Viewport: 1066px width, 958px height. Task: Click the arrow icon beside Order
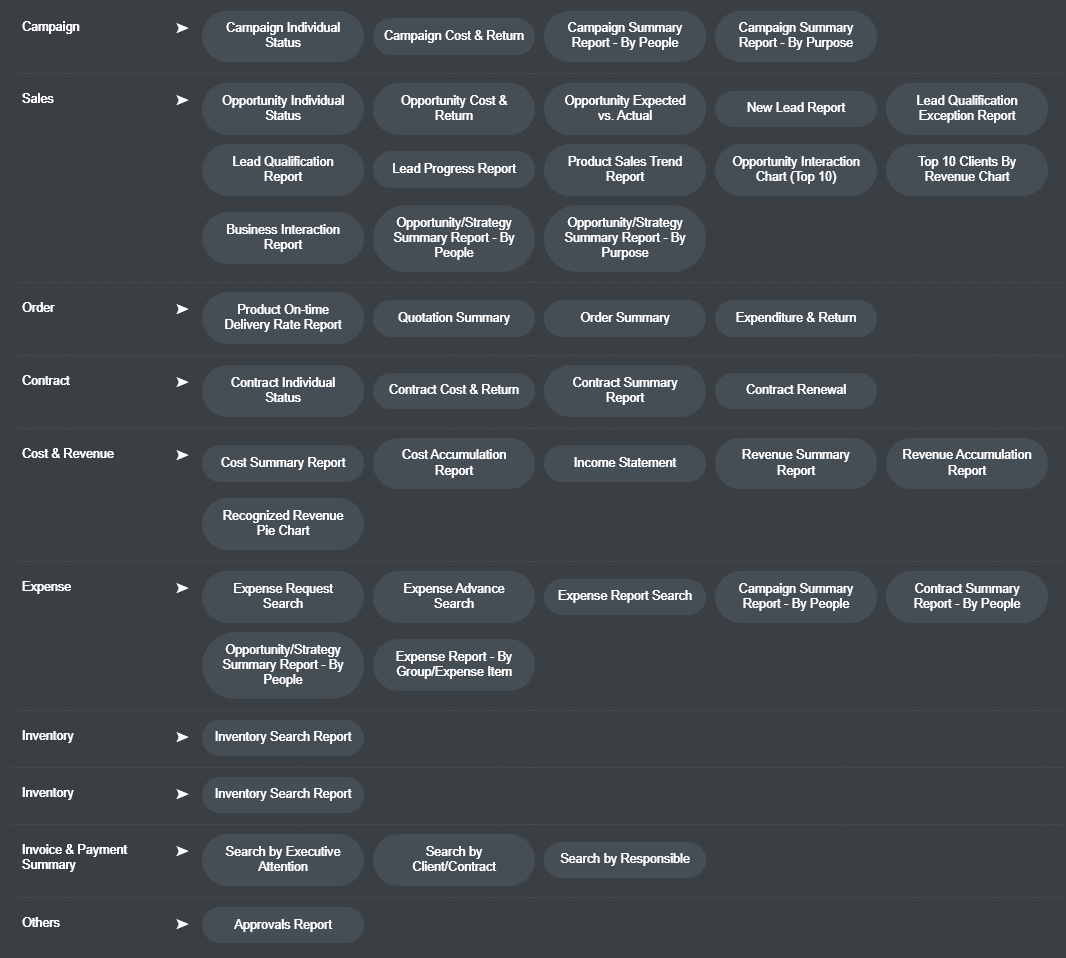(182, 309)
